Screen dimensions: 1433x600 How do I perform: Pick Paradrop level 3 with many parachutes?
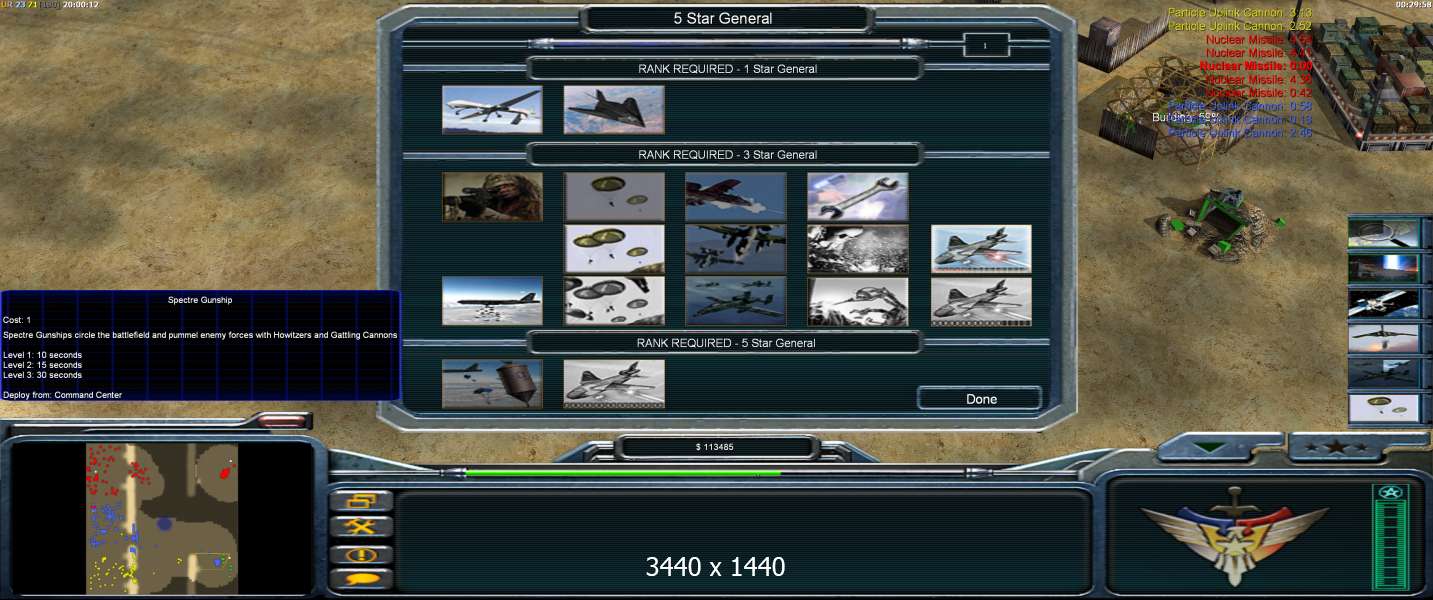(614, 301)
